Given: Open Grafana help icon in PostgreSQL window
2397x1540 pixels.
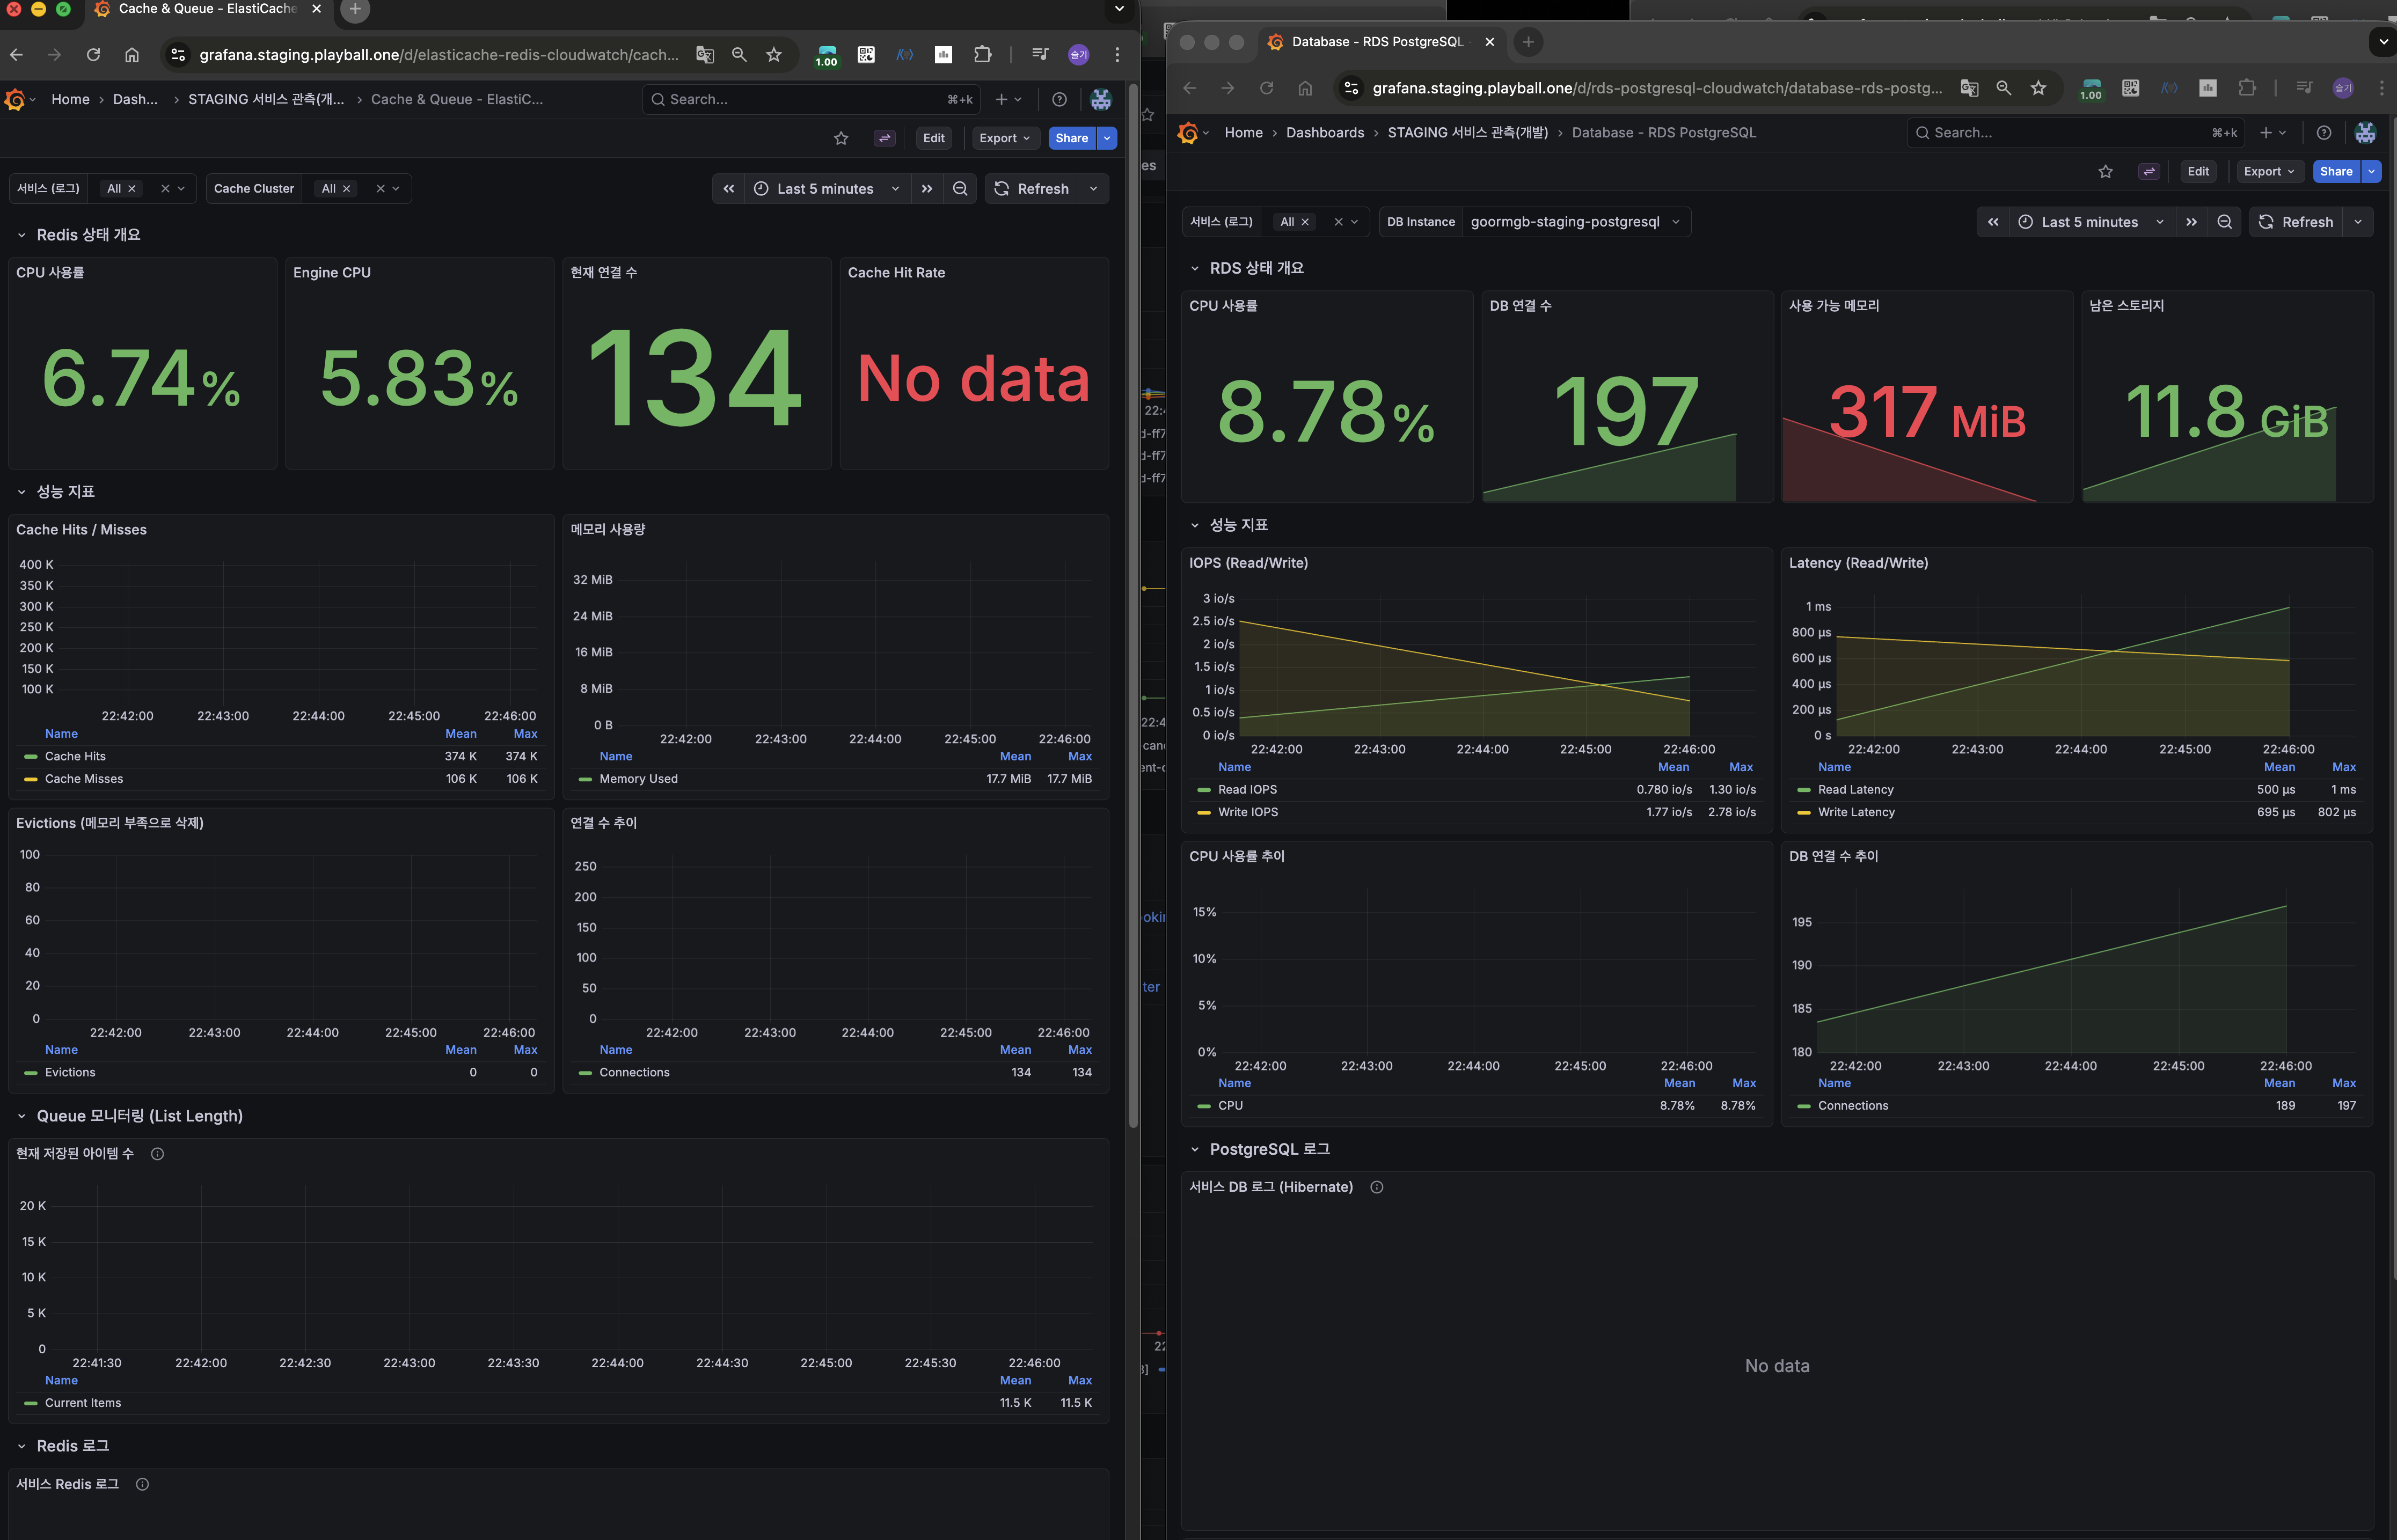Looking at the screenshot, I should click(2324, 133).
